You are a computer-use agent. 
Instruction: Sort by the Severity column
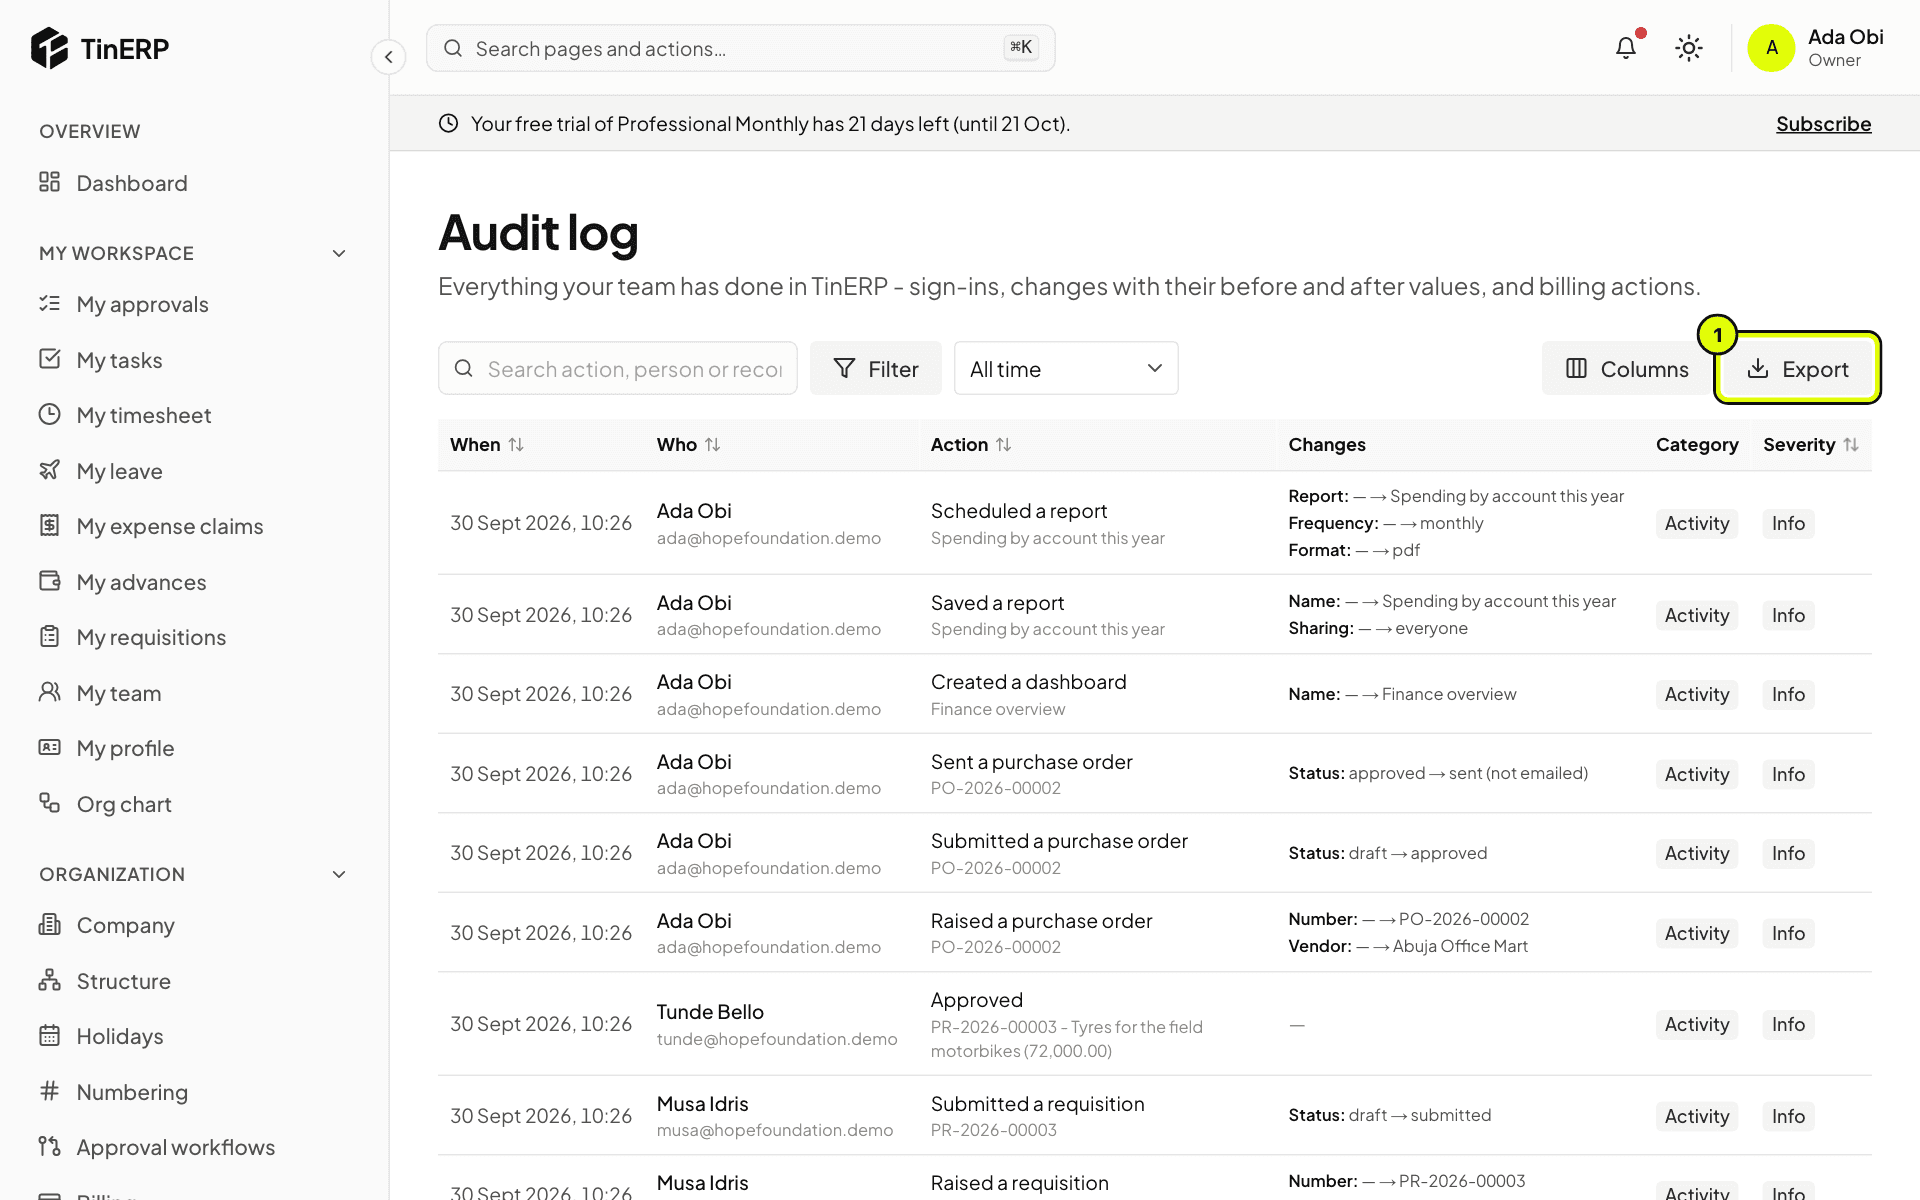(1851, 445)
